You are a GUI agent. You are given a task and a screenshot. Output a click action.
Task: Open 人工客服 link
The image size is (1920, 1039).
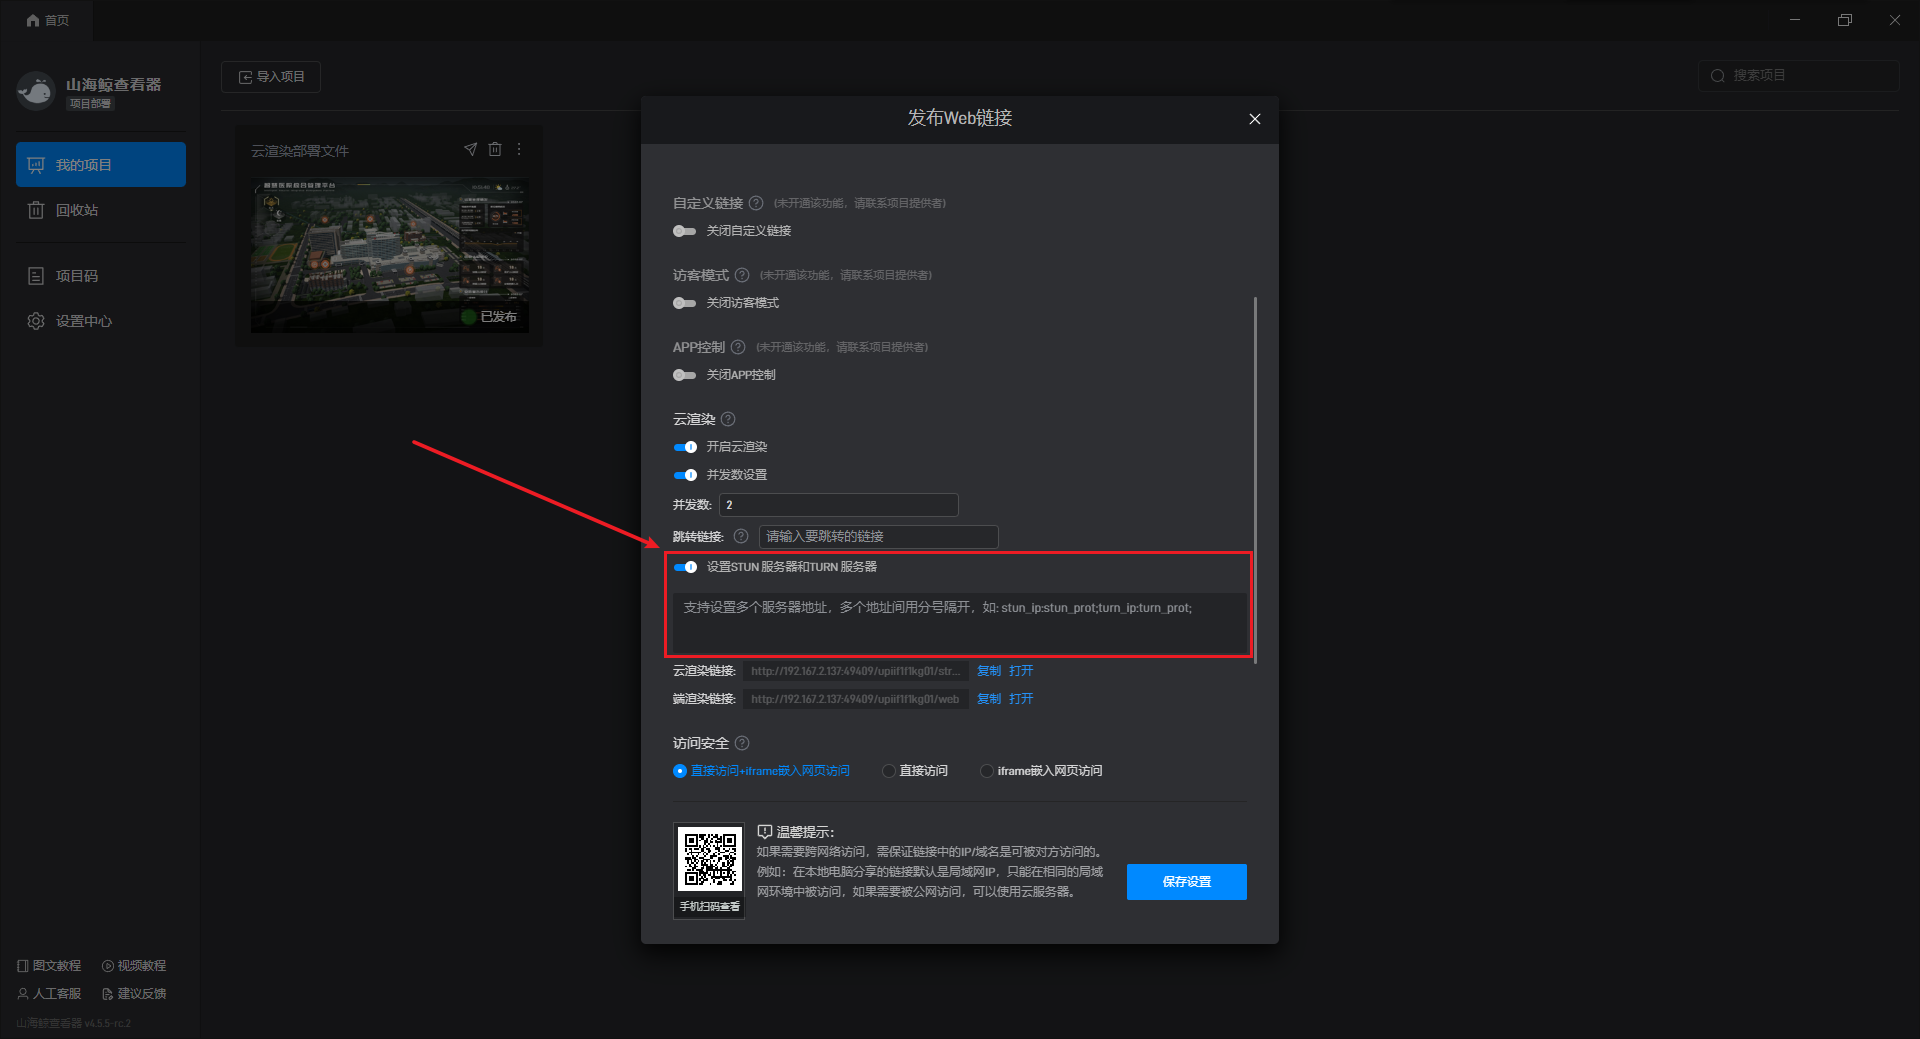click(49, 994)
